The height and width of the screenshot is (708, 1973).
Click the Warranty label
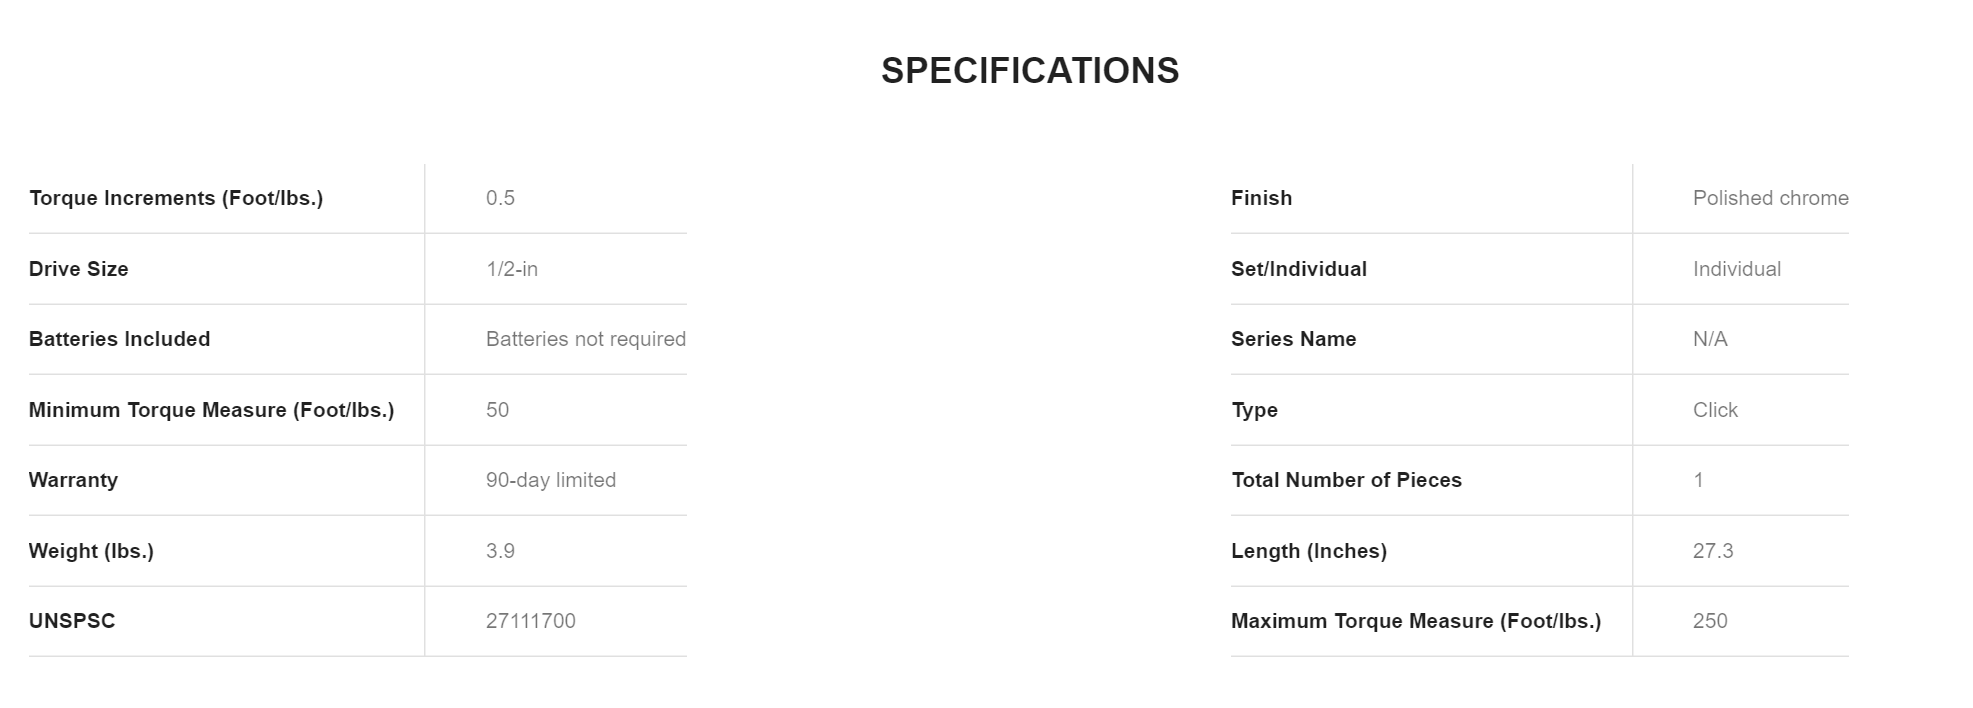click(x=73, y=480)
